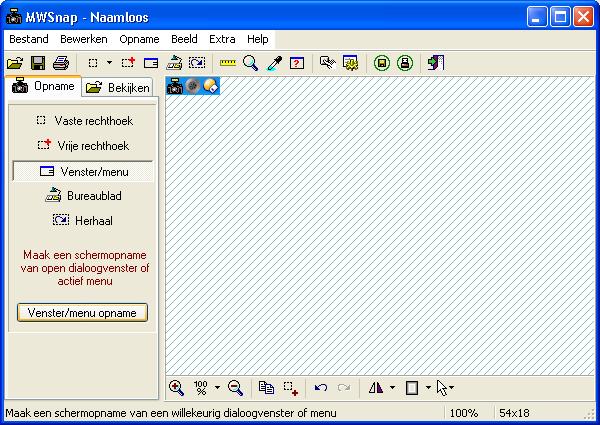This screenshot has width=600, height=425.
Task: Open the Opname menu
Action: pyautogui.click(x=139, y=39)
